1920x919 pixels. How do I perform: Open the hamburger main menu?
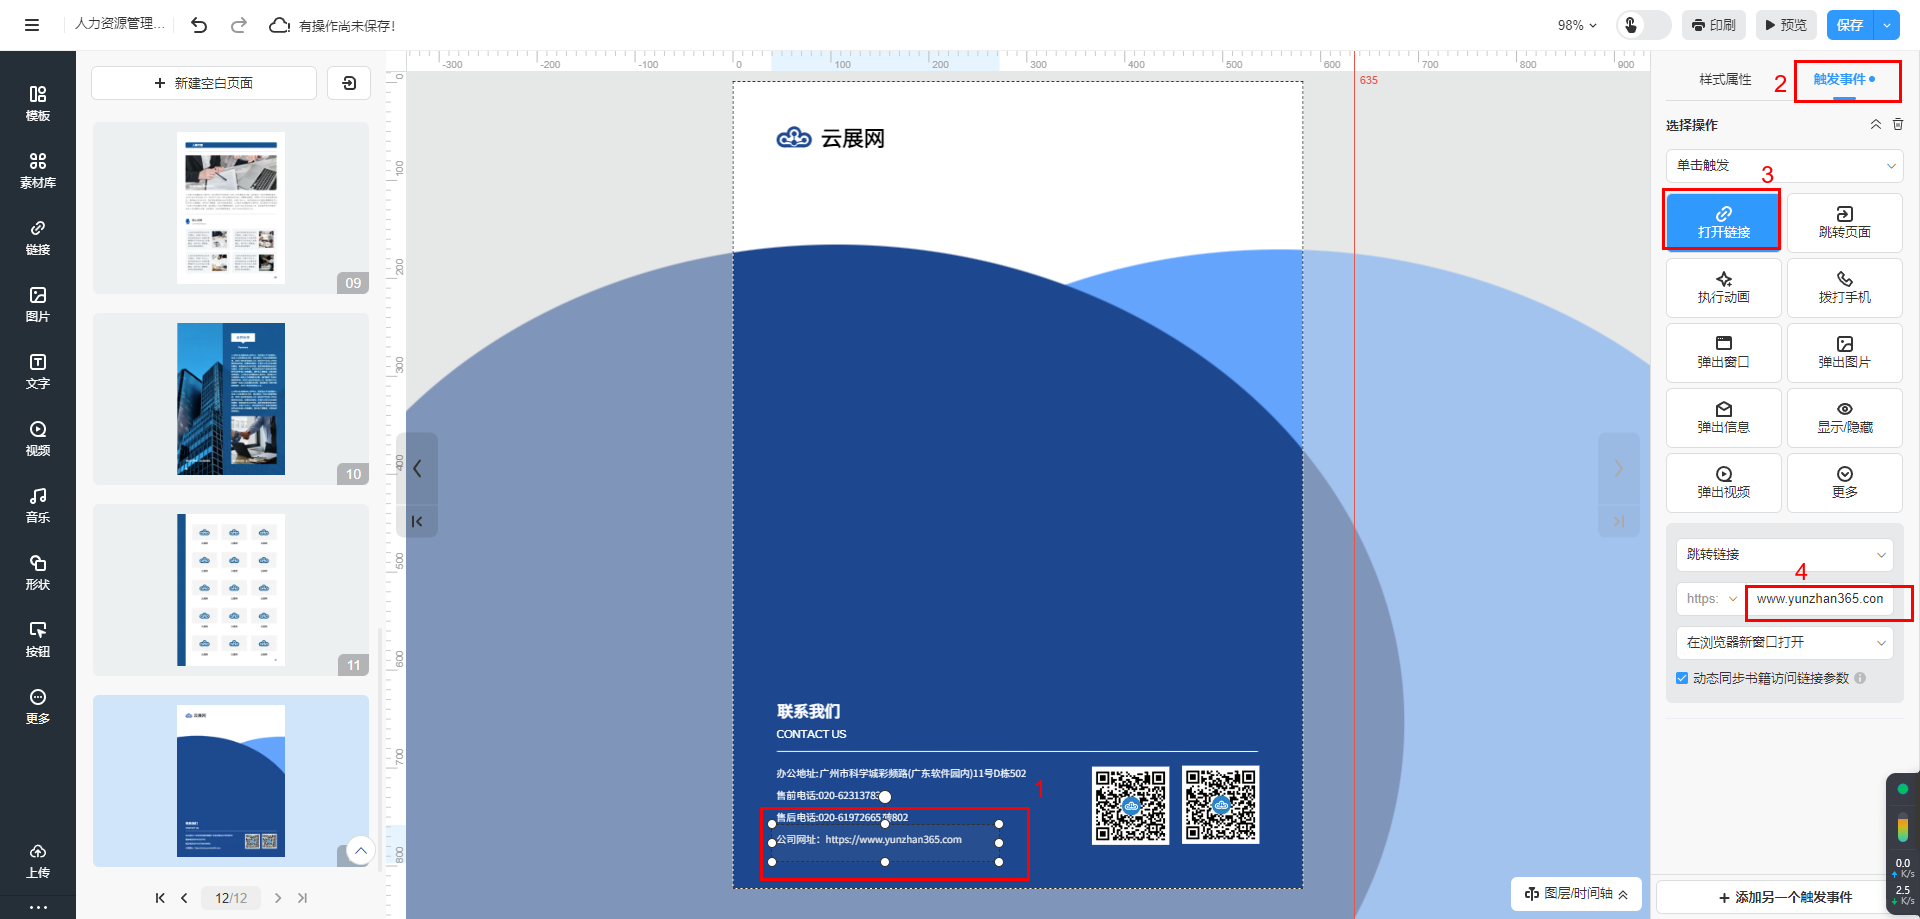point(32,25)
